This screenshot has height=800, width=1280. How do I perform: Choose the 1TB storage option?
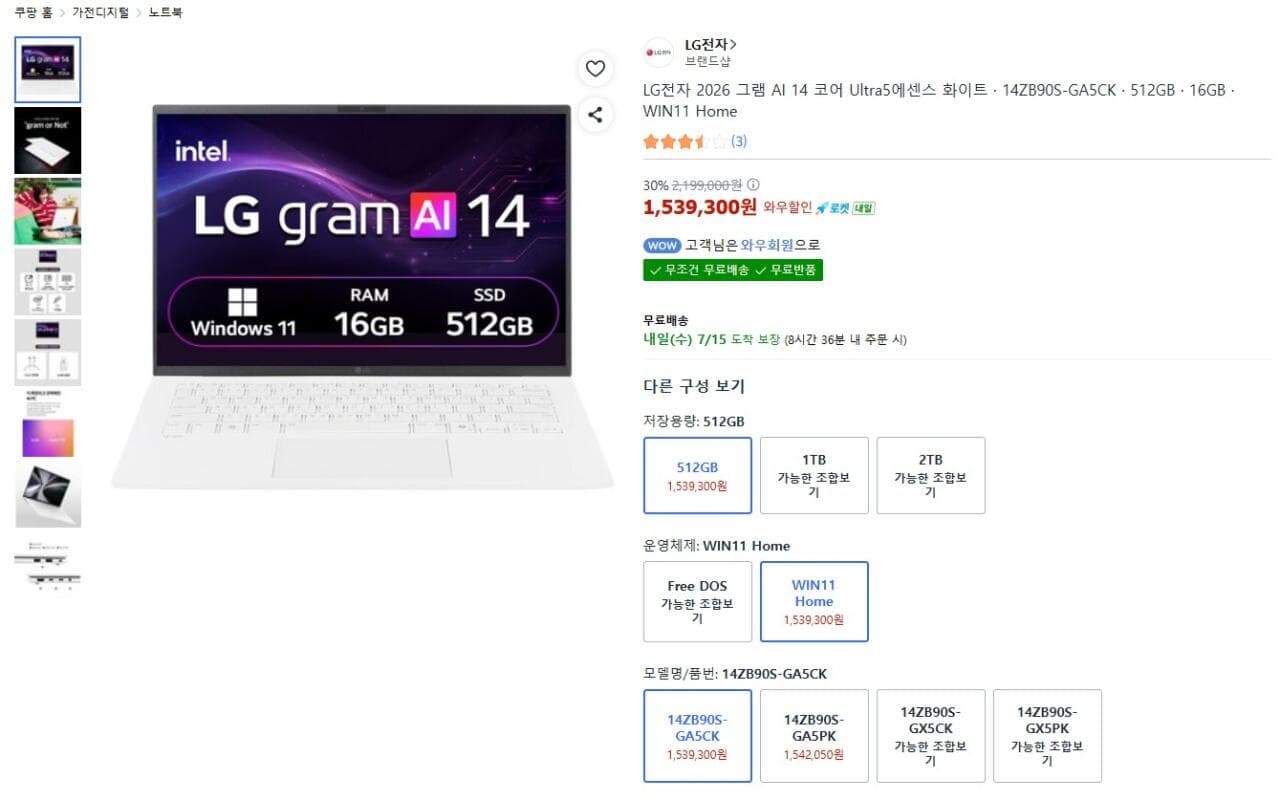[814, 476]
